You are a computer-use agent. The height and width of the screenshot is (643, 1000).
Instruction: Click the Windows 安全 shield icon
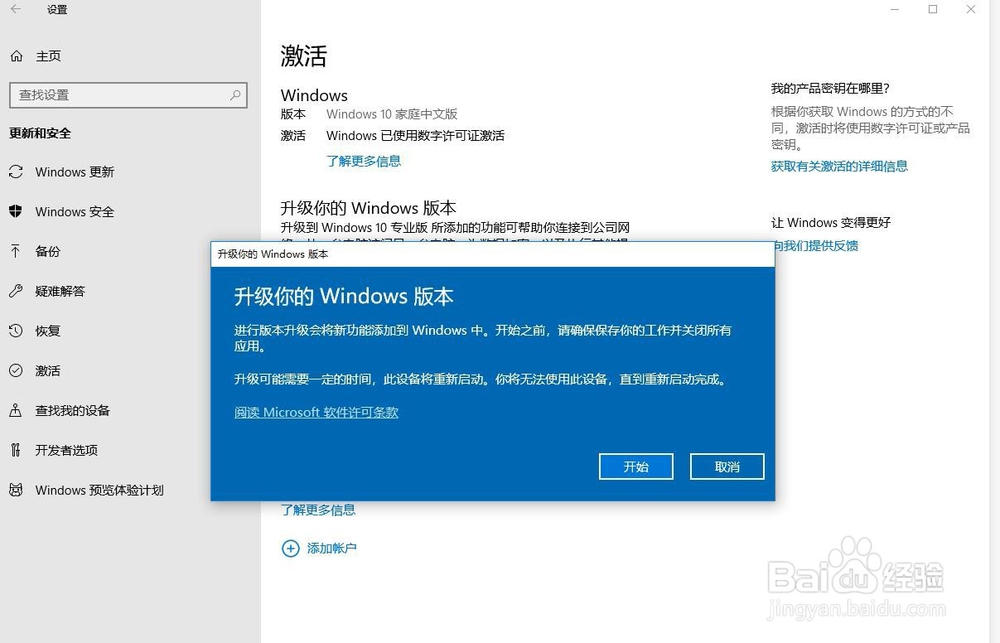tap(16, 211)
